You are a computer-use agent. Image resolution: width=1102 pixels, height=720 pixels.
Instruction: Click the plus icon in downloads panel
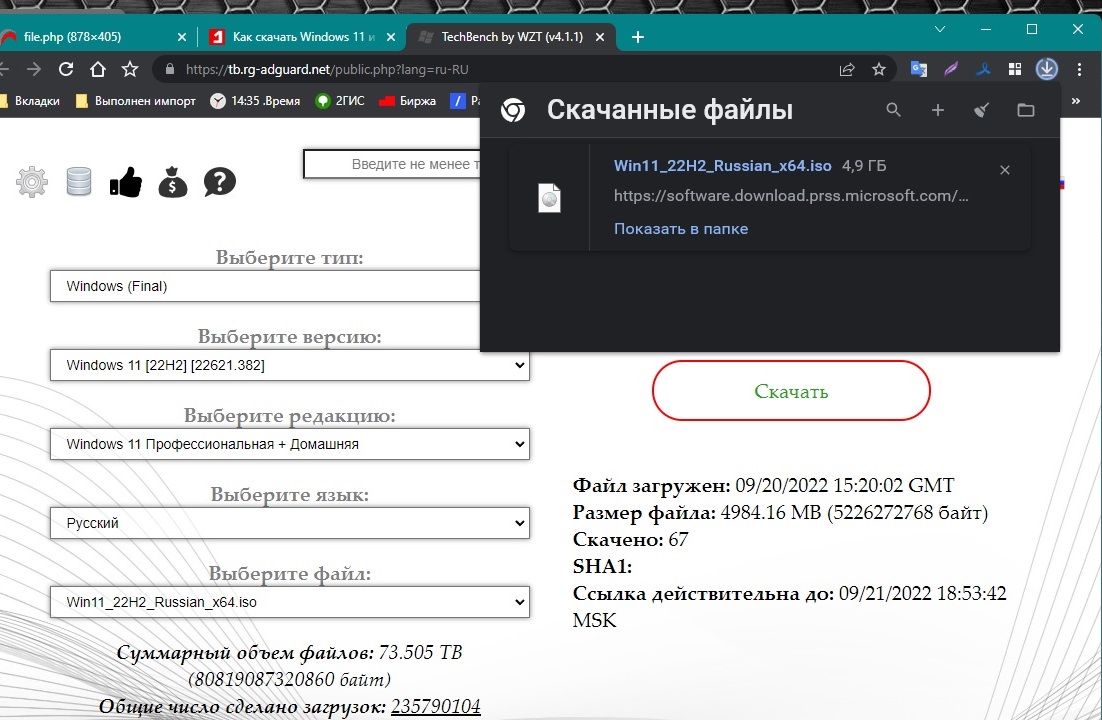coord(938,110)
